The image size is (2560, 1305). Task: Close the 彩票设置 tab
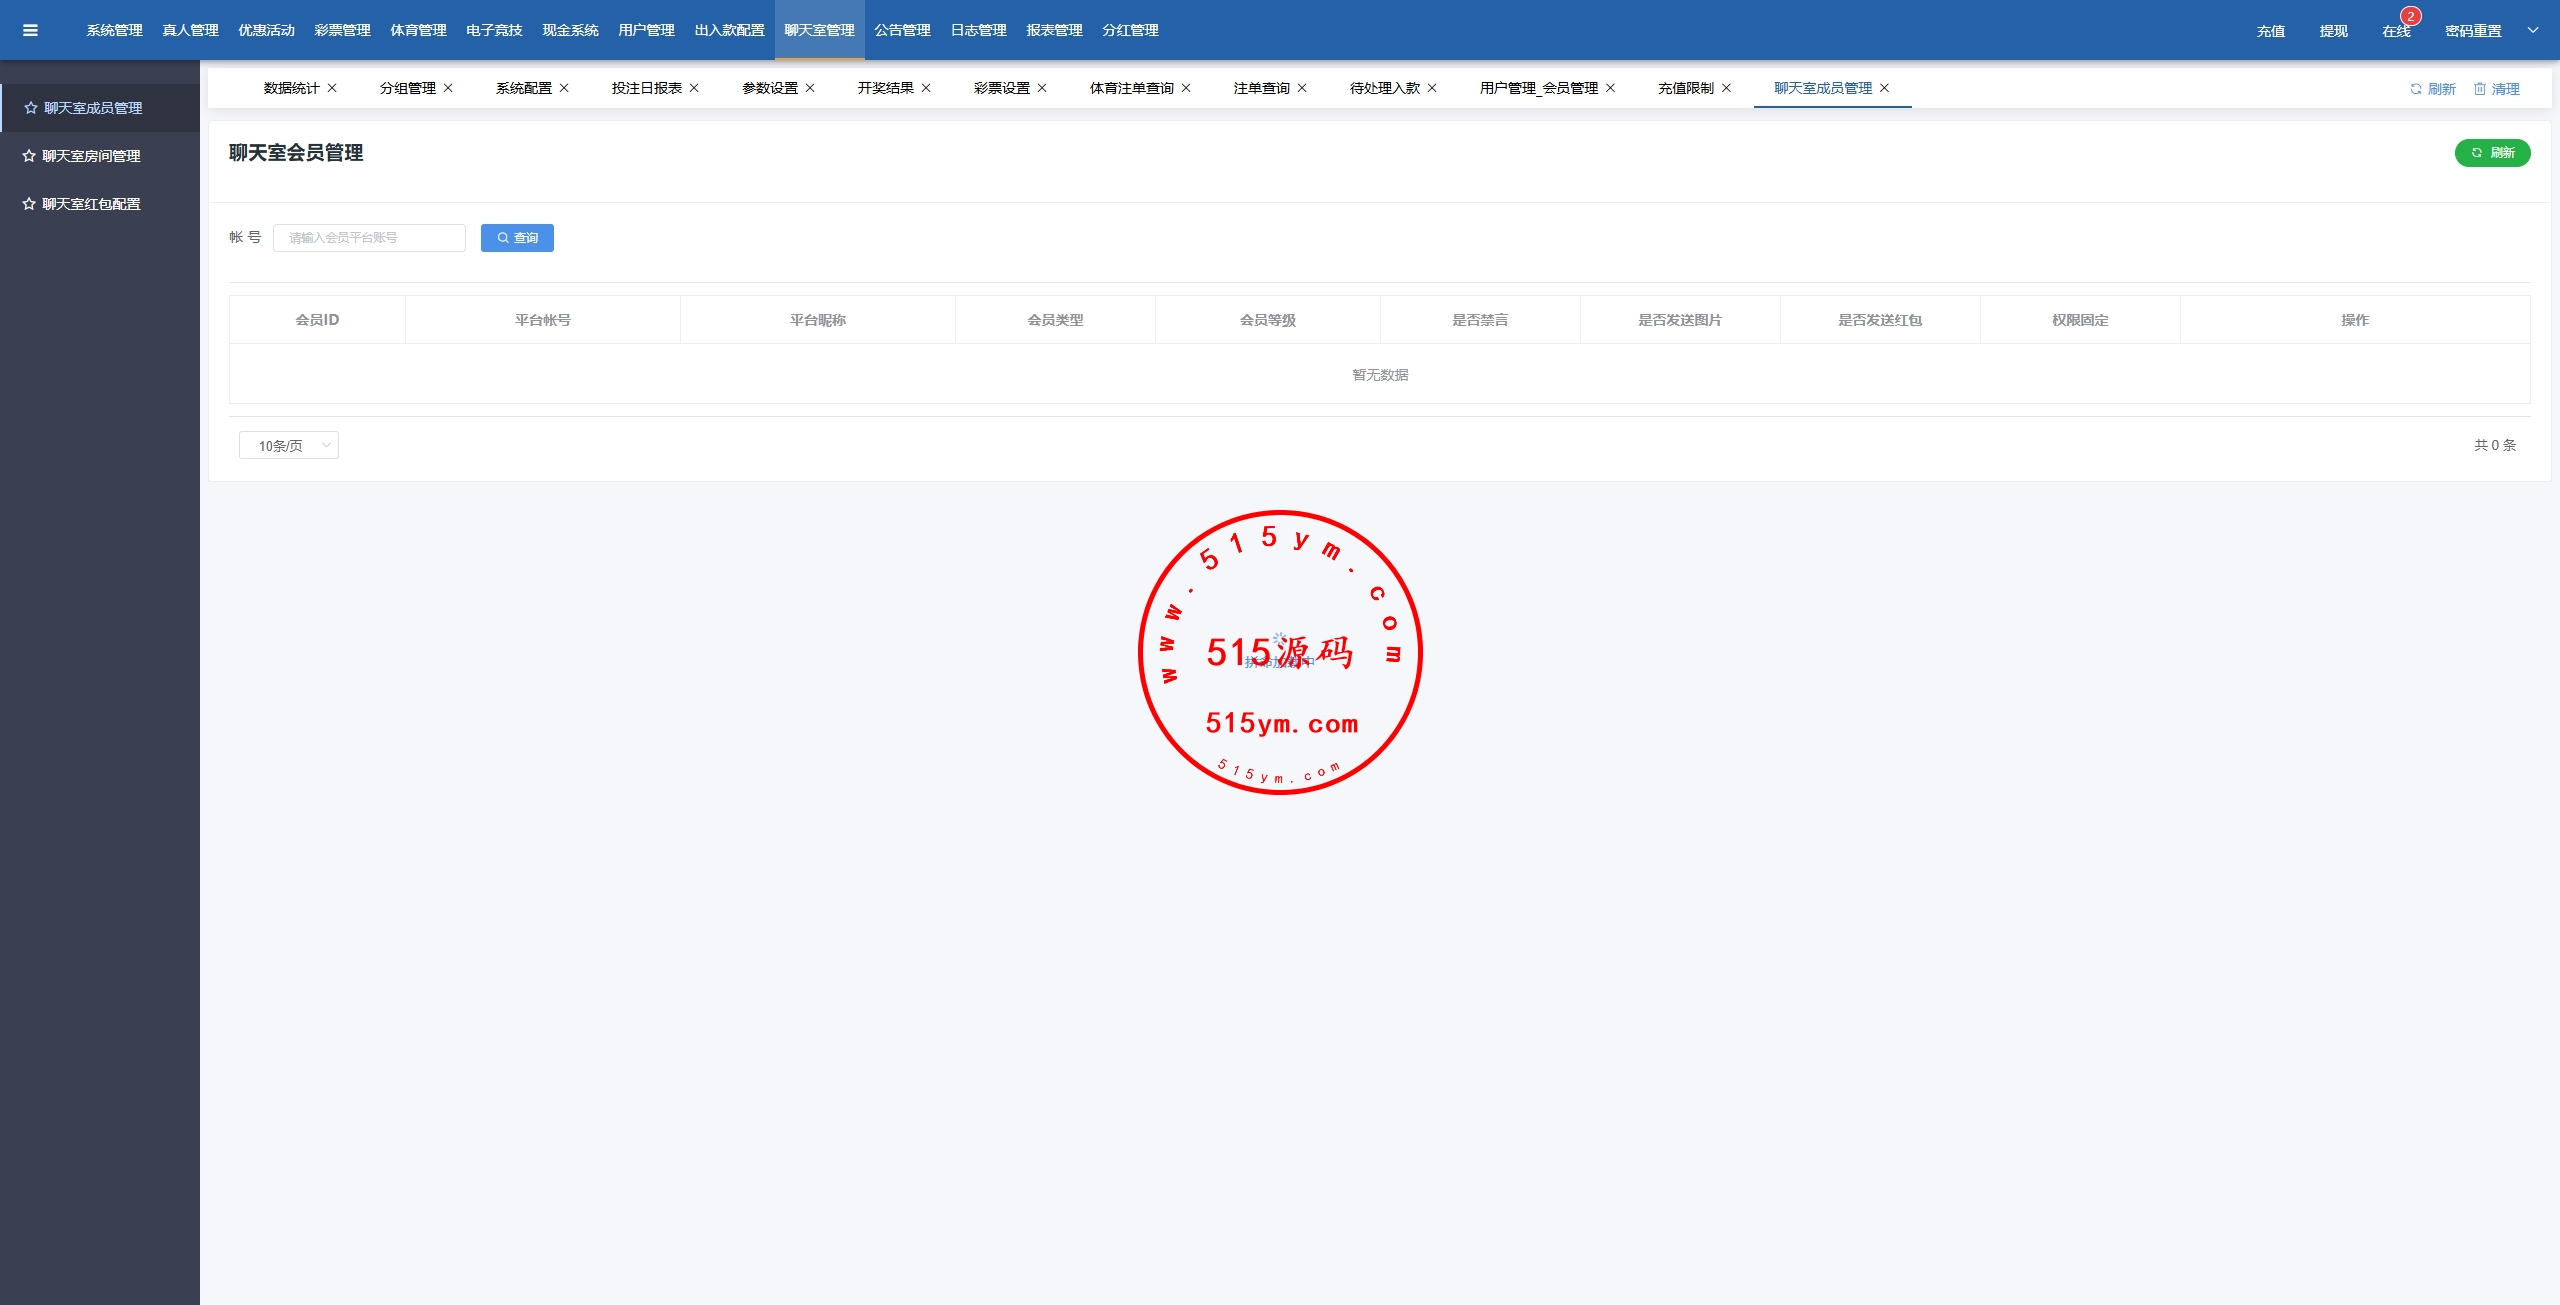1042,88
